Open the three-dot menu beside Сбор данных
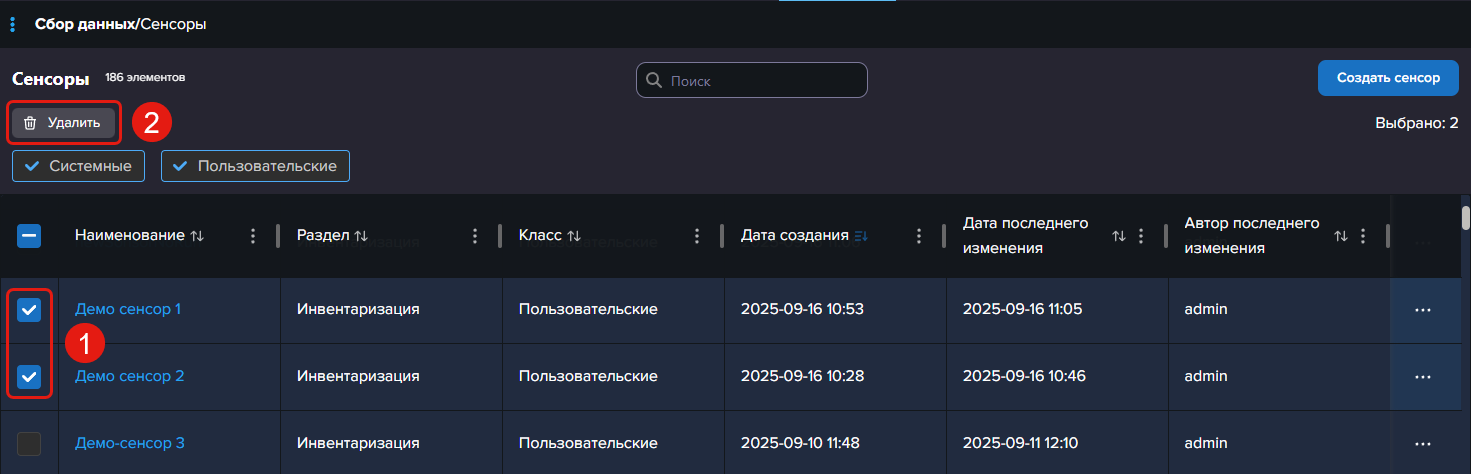This screenshot has height=474, width=1471. coord(12,24)
